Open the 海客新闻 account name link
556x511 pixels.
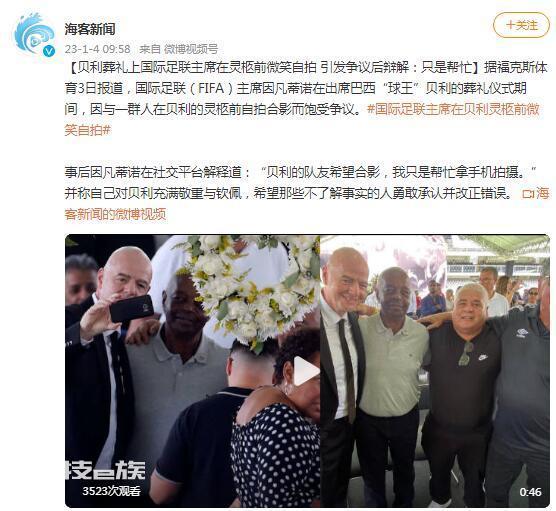click(90, 29)
